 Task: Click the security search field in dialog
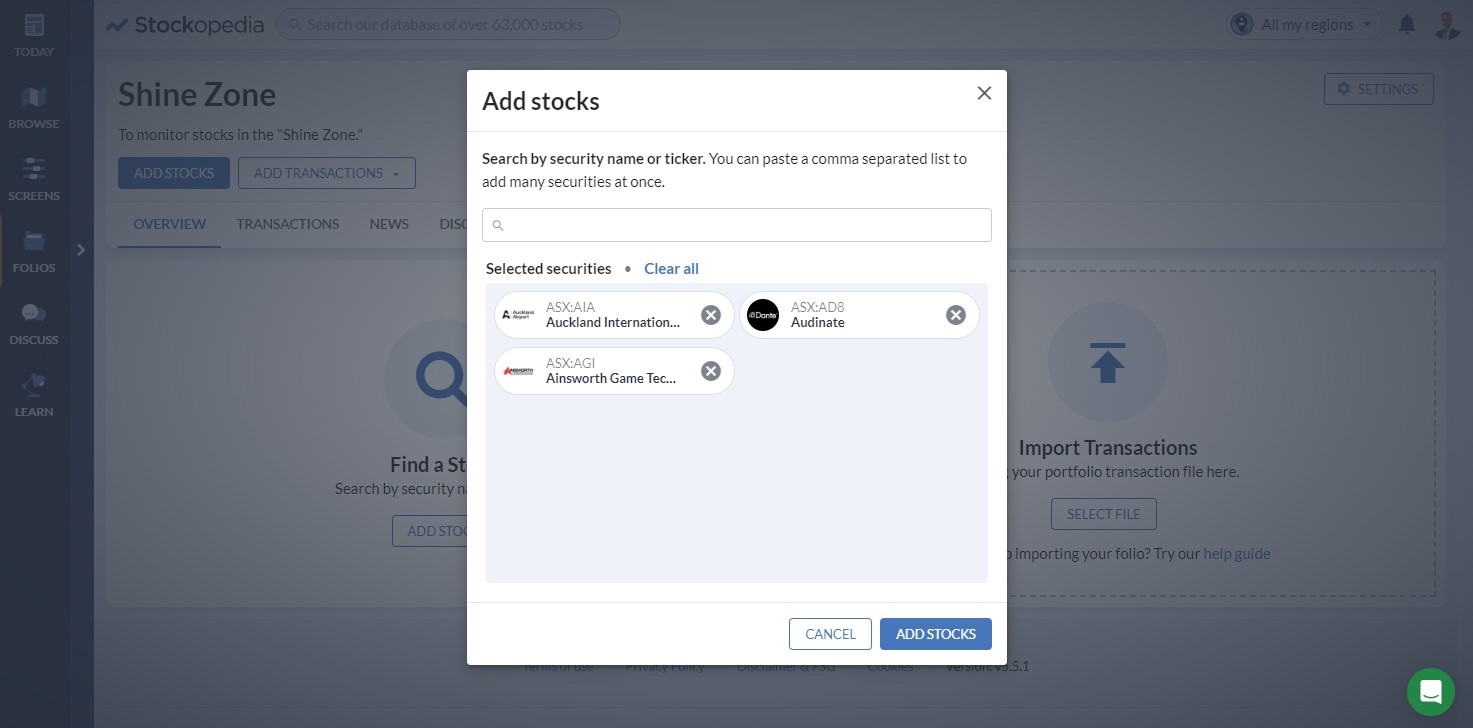coord(737,225)
